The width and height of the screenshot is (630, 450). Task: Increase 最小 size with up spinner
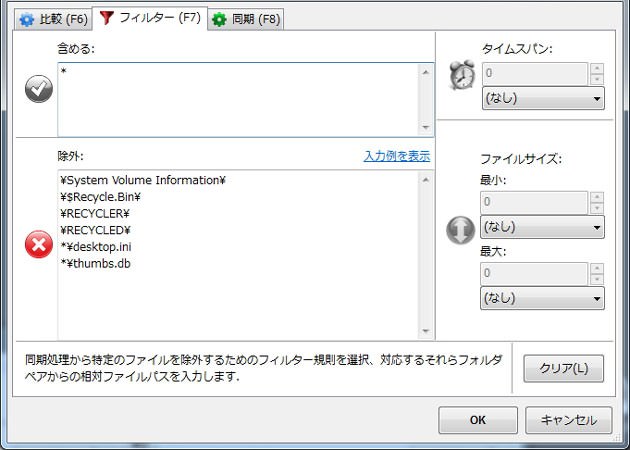(x=597, y=197)
